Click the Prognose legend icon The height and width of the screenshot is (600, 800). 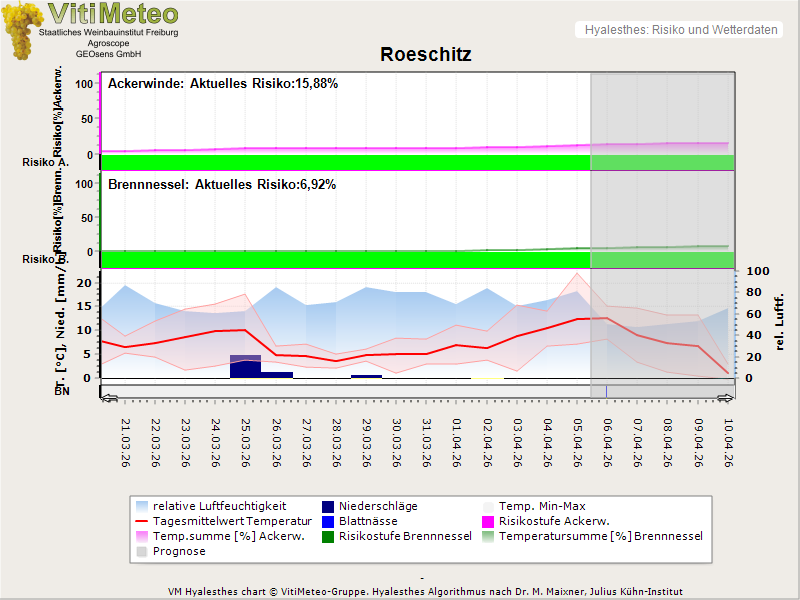coord(141,551)
